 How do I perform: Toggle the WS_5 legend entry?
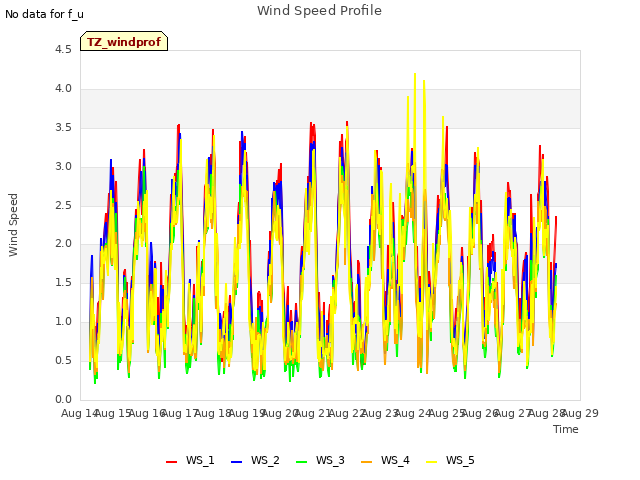450,460
